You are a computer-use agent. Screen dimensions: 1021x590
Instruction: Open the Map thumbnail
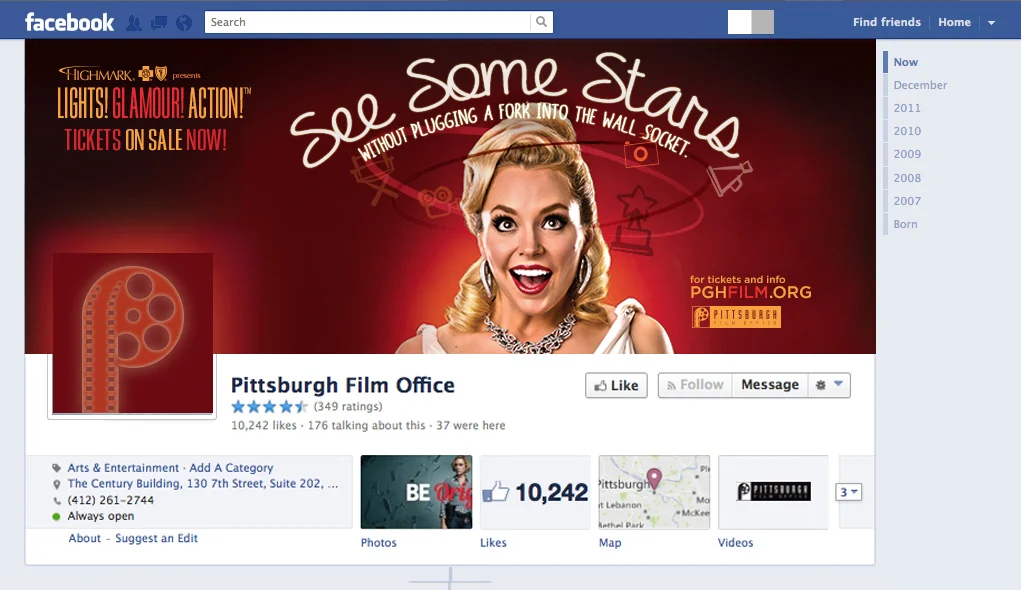654,492
